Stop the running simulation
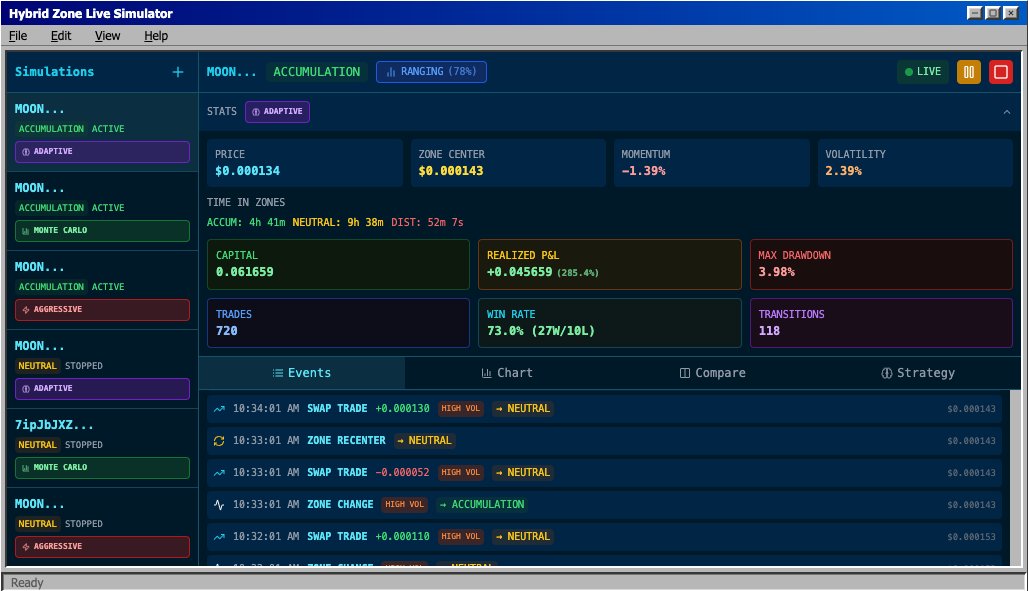Image resolution: width=1028 pixels, height=591 pixels. (x=1001, y=72)
